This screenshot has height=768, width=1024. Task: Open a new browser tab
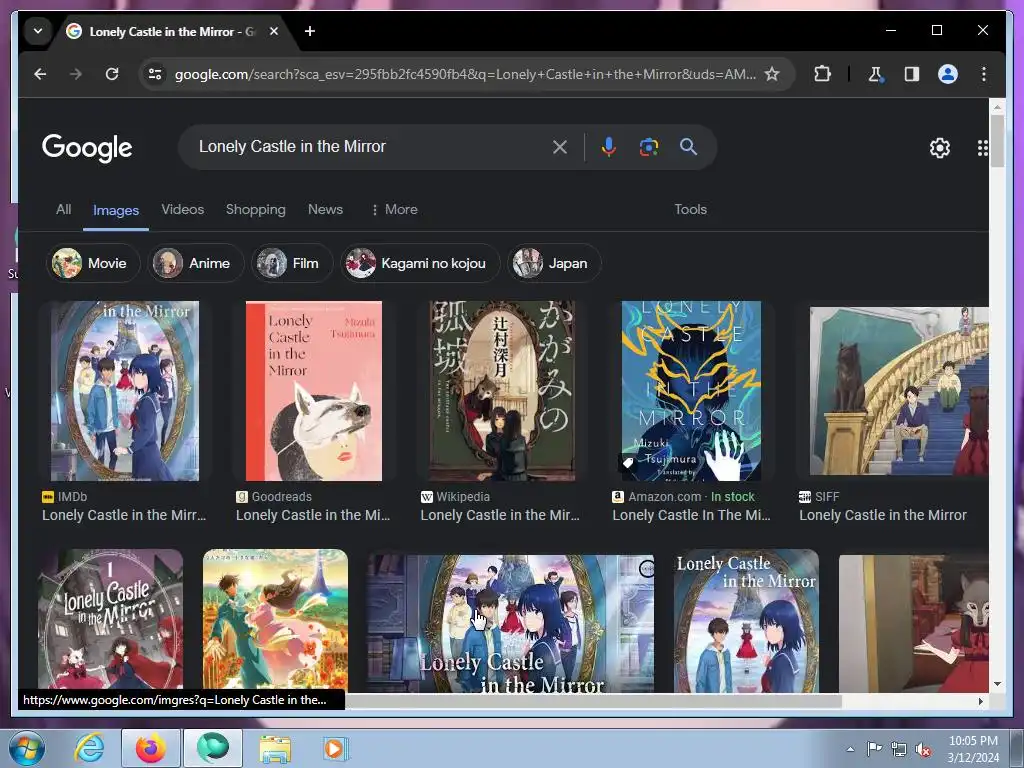[x=310, y=31]
